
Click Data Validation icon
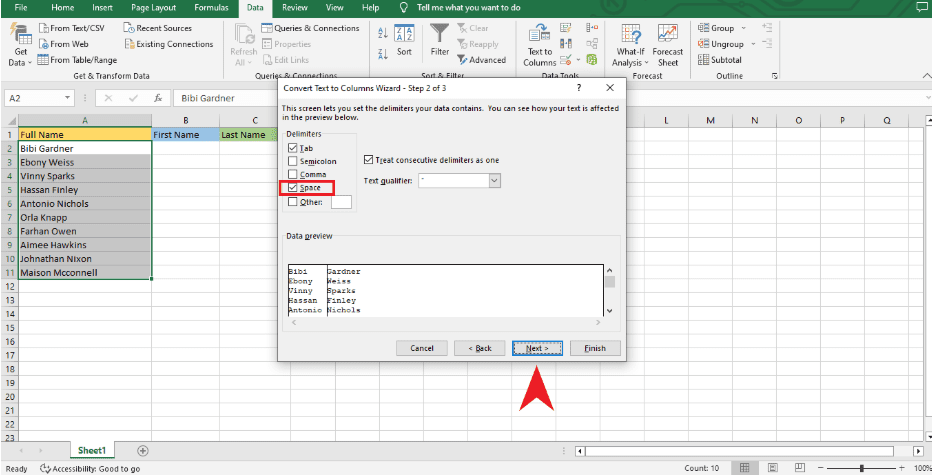[x=565, y=60]
